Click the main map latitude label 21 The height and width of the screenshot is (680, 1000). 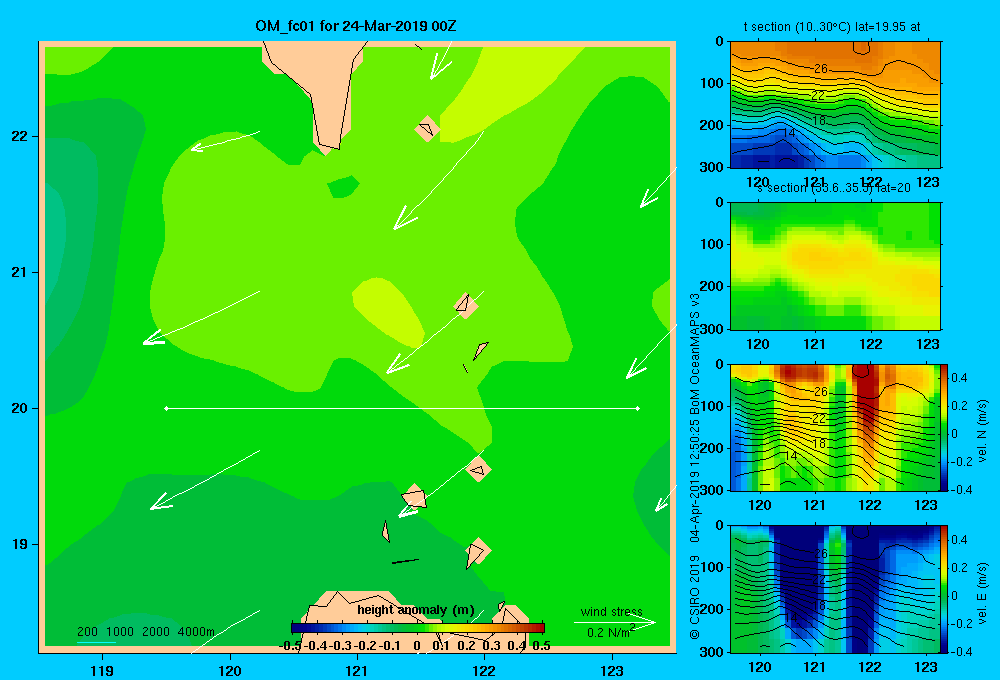click(20, 272)
